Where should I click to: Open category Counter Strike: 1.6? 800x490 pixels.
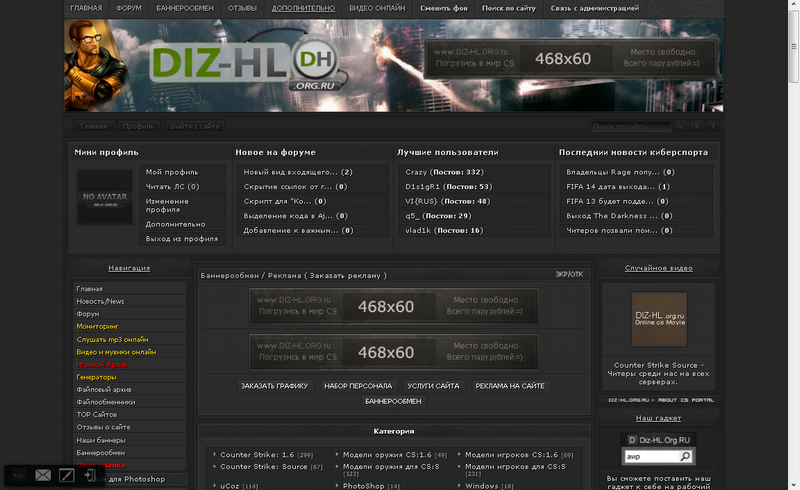pos(257,454)
